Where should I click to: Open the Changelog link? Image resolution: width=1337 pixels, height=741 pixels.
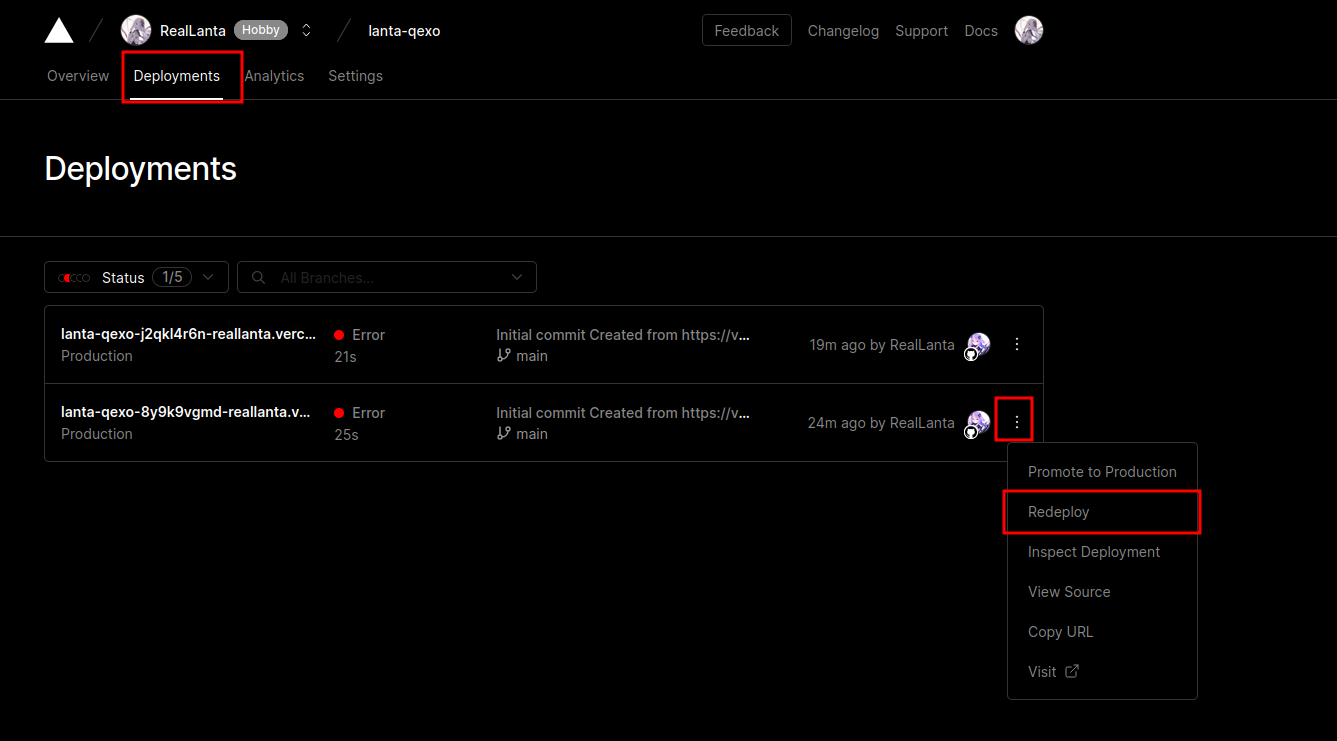pyautogui.click(x=843, y=31)
